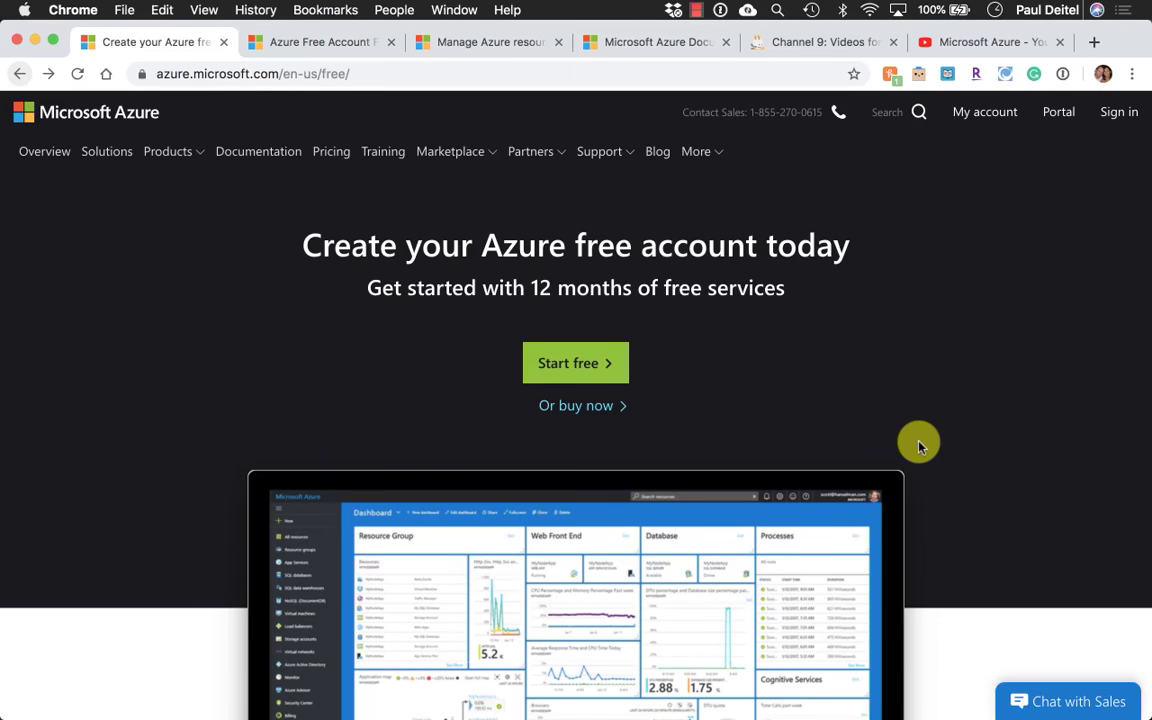
Task: Click the Search text field on Azure header
Action: 887,112
